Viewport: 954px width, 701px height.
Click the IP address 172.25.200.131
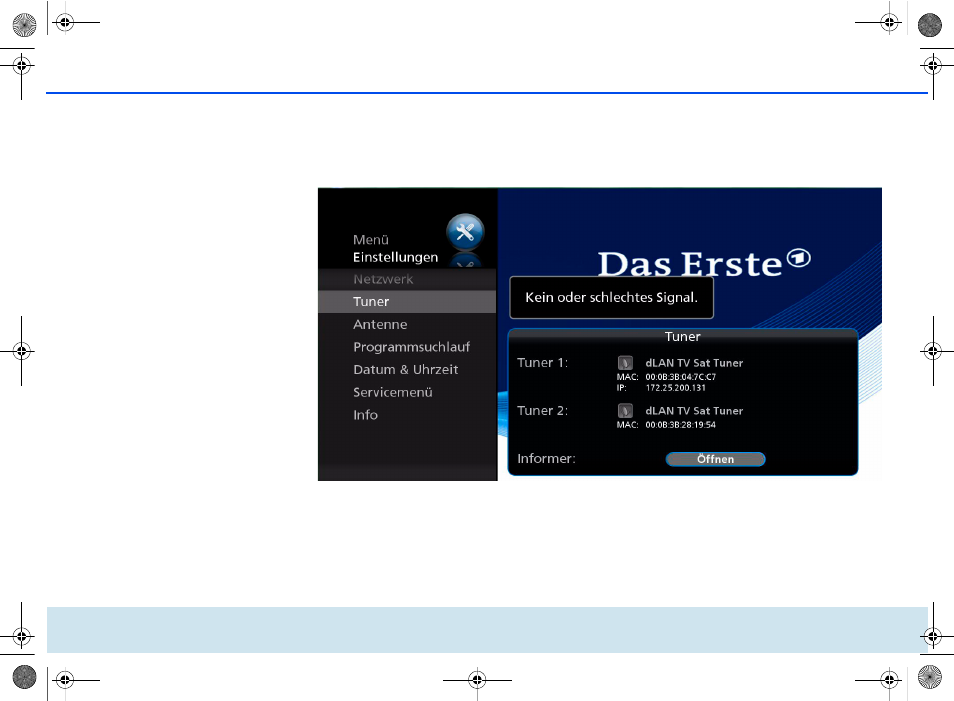(x=675, y=387)
